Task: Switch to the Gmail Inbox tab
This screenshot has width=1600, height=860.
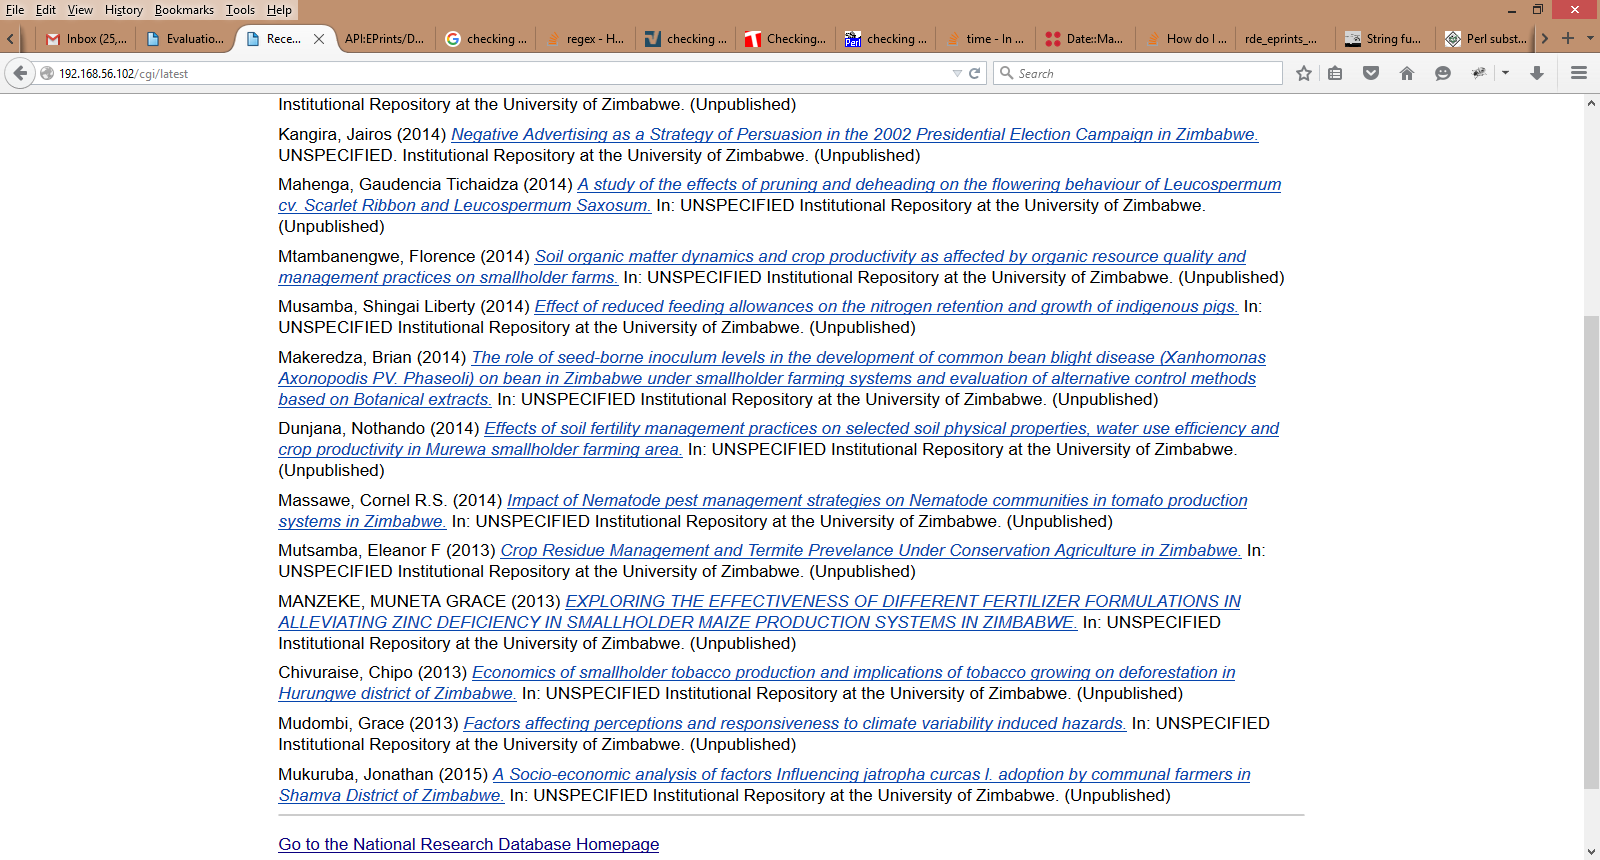Action: point(86,39)
